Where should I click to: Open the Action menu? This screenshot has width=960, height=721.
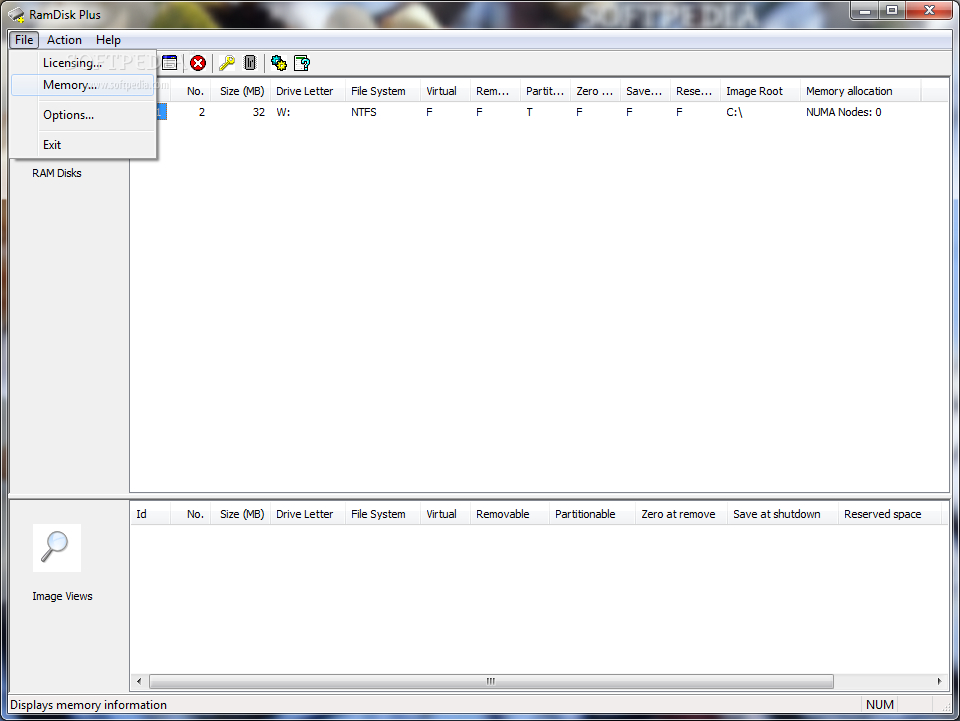tap(64, 40)
